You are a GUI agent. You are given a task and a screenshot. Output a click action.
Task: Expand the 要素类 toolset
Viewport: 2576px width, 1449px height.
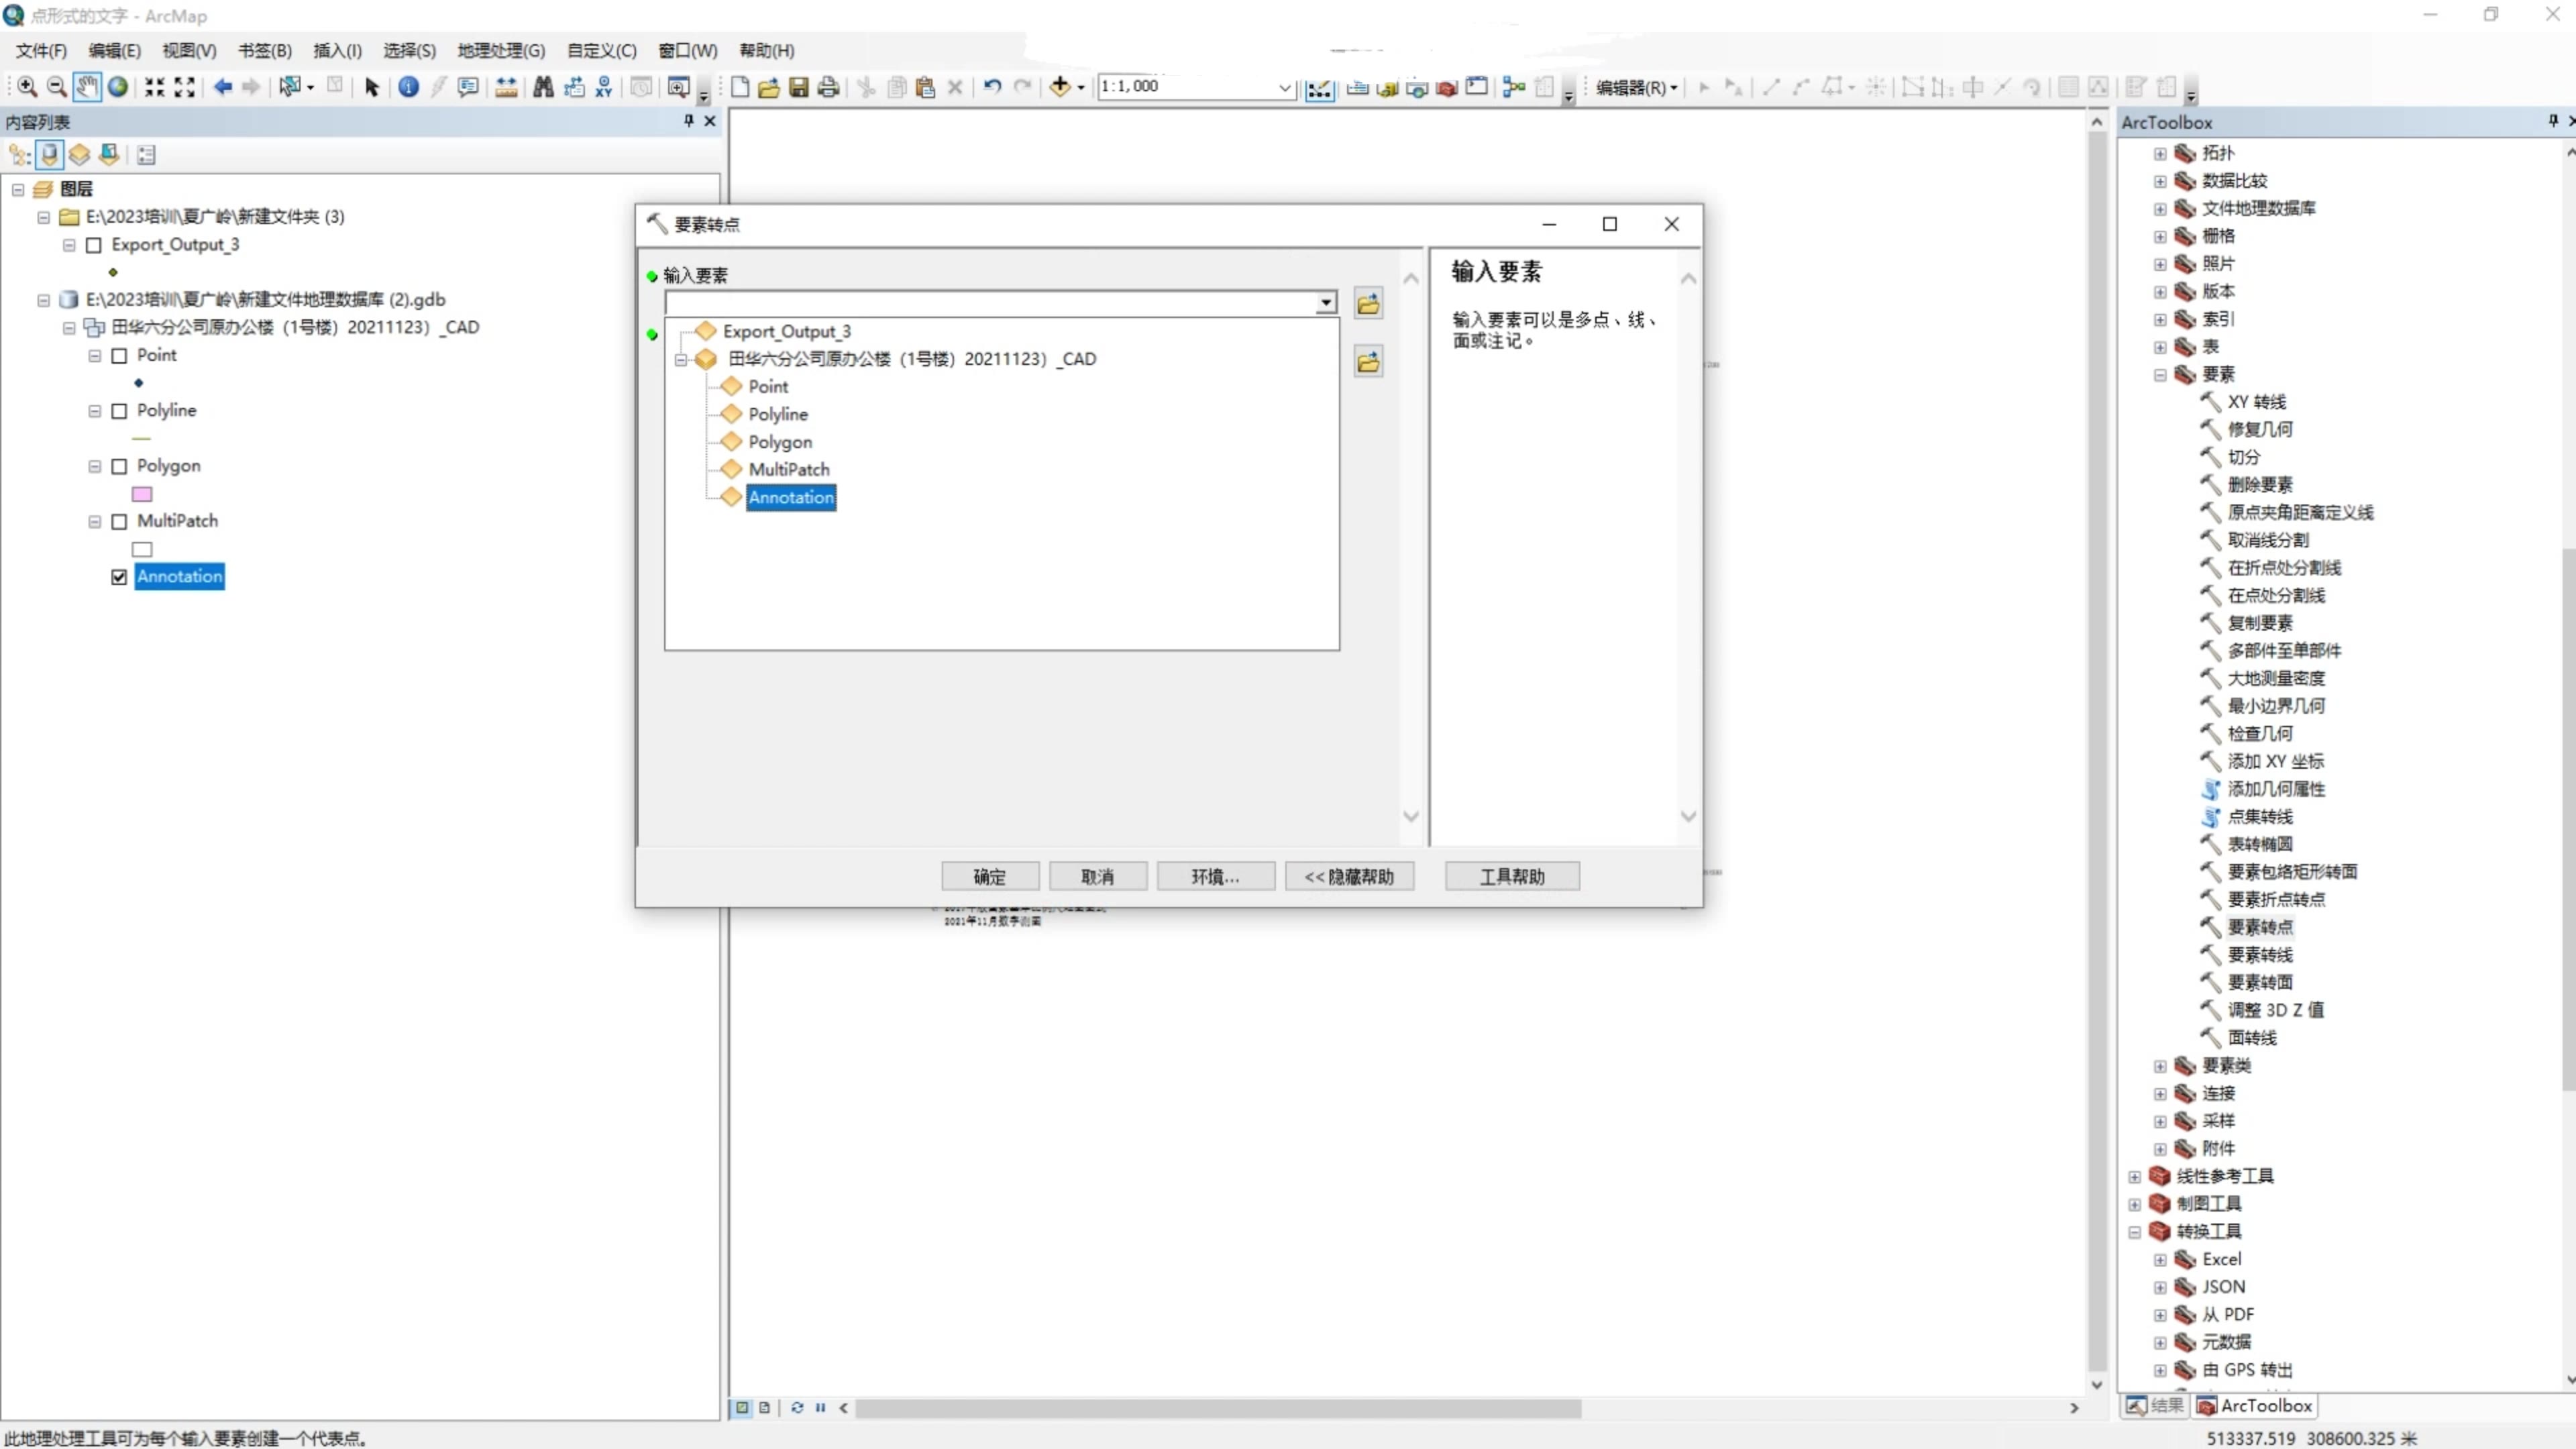[2159, 1066]
